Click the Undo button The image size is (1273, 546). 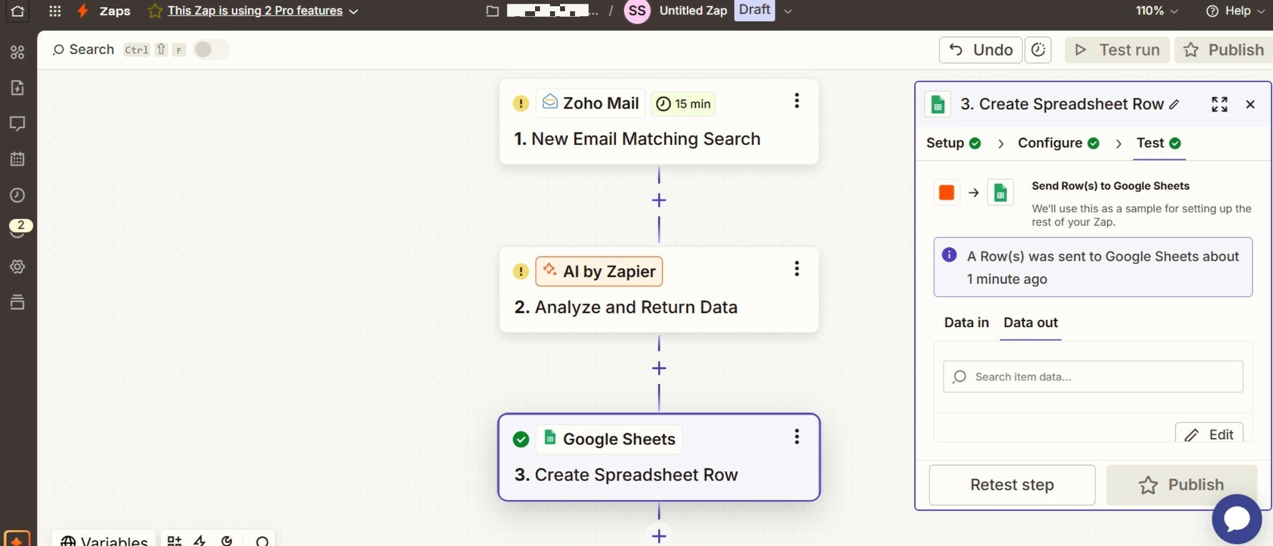(x=980, y=50)
